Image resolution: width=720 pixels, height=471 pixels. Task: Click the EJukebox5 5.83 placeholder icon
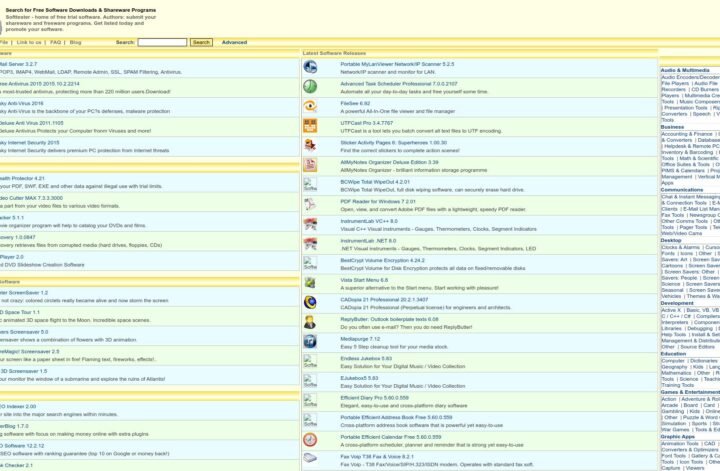point(310,381)
